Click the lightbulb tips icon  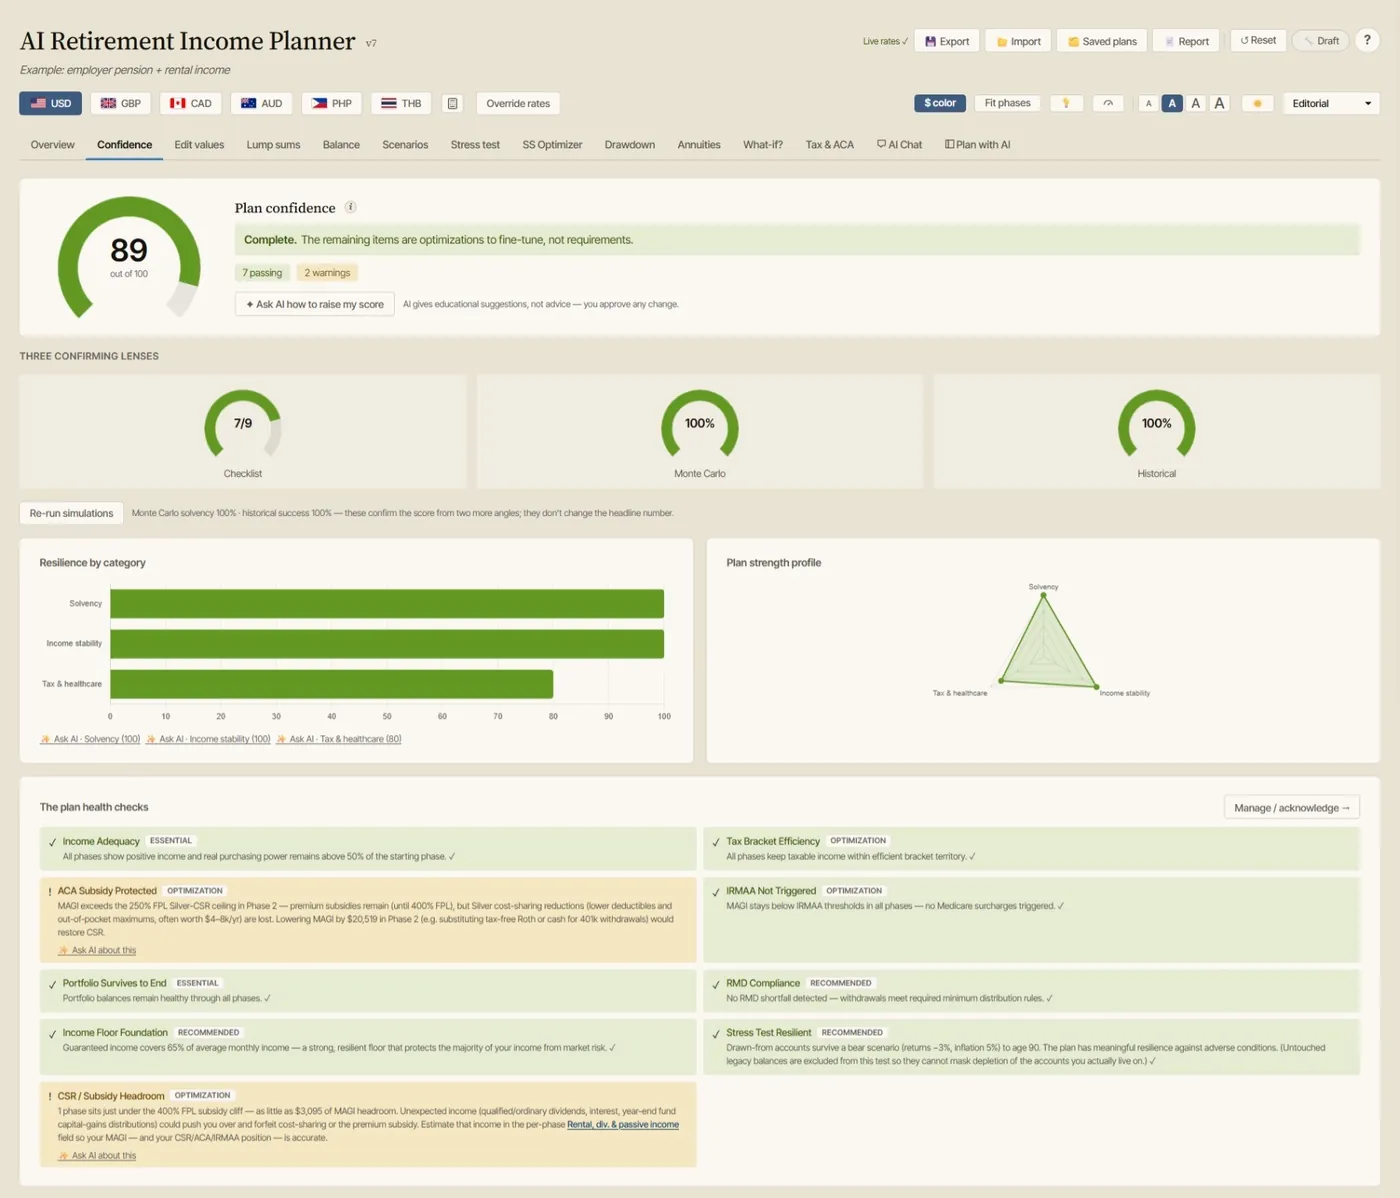1066,103
